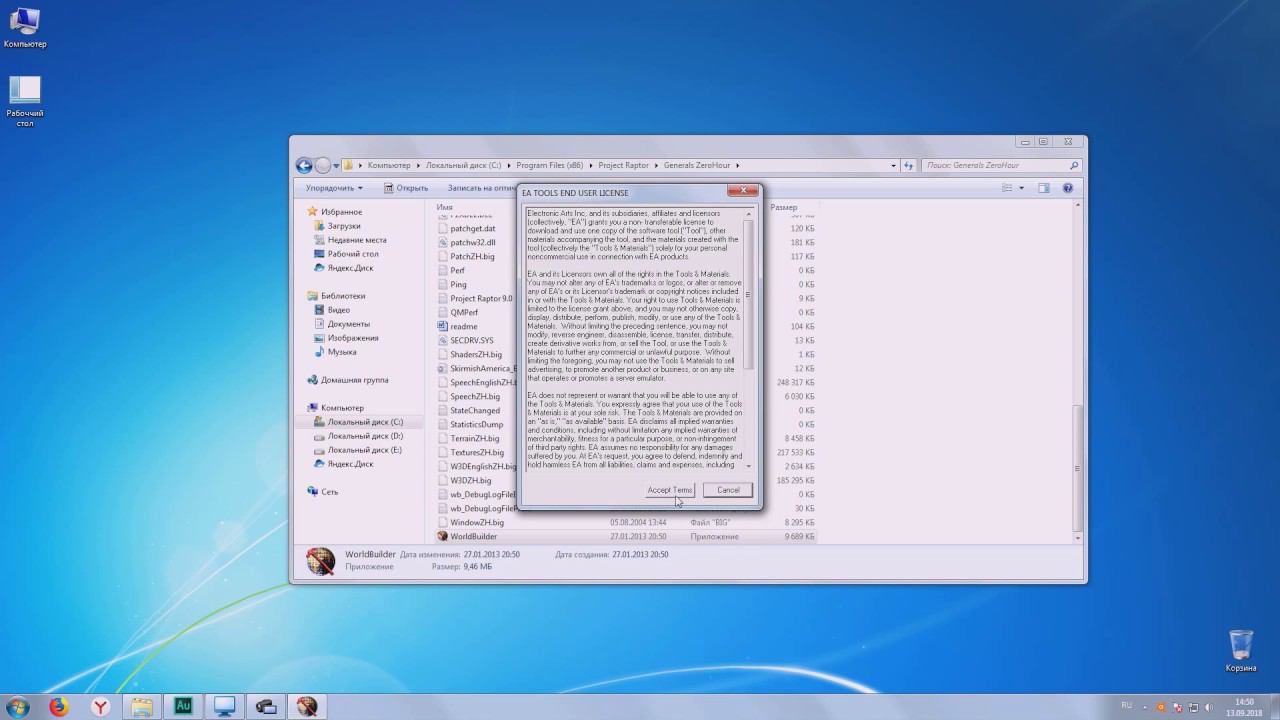Select the 'WorldBuilder' application file

point(473,536)
